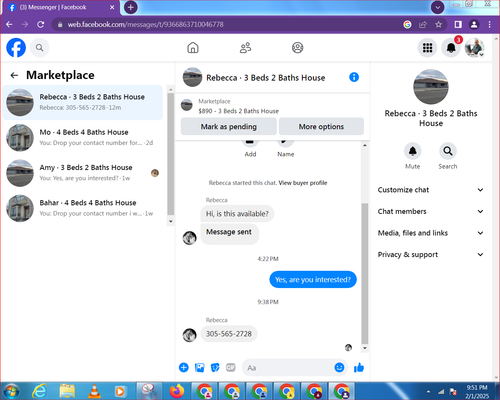500x400 pixels.
Task: Click the browser address bar URL
Action: click(145, 24)
